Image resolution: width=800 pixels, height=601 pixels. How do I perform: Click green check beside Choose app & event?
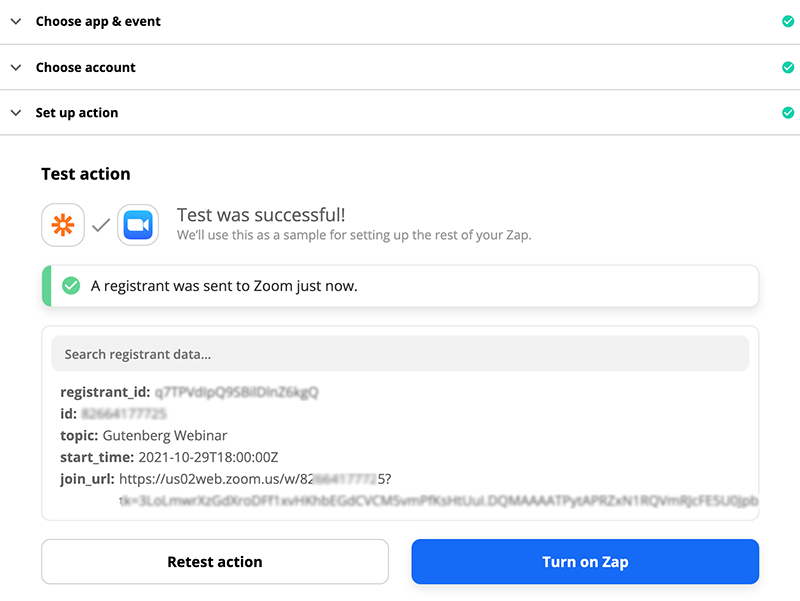(788, 21)
